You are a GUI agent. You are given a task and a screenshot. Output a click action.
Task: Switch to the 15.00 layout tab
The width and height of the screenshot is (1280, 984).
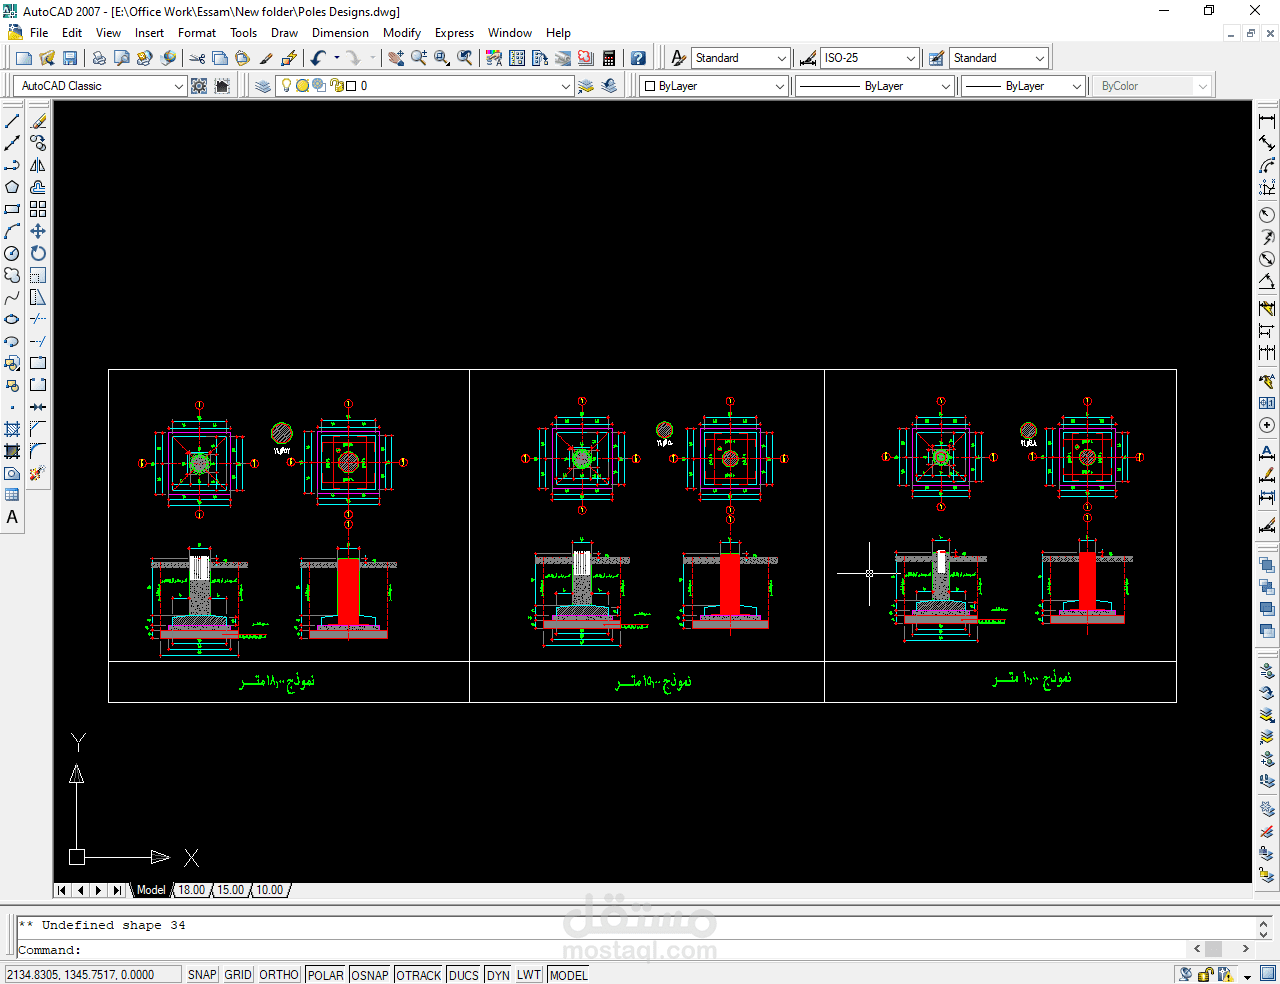coord(231,890)
